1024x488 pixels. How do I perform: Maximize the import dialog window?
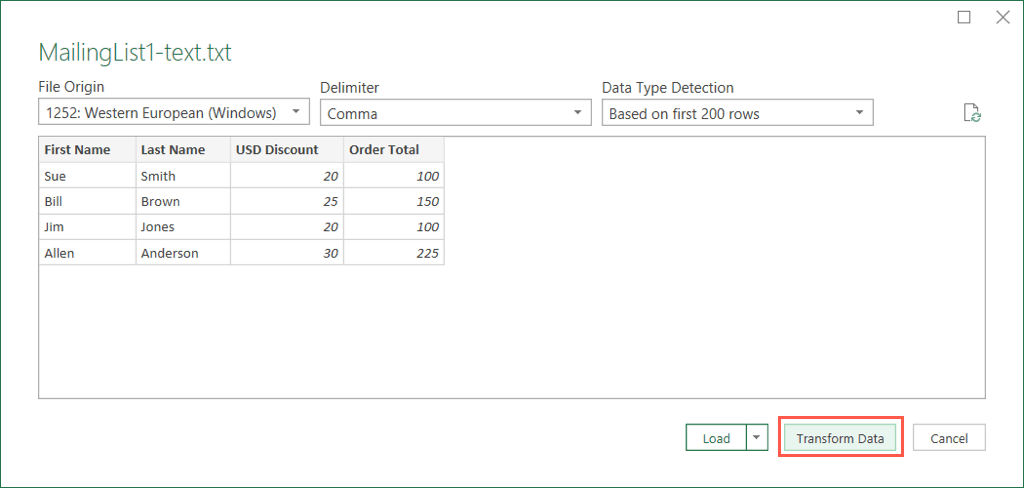tap(964, 17)
